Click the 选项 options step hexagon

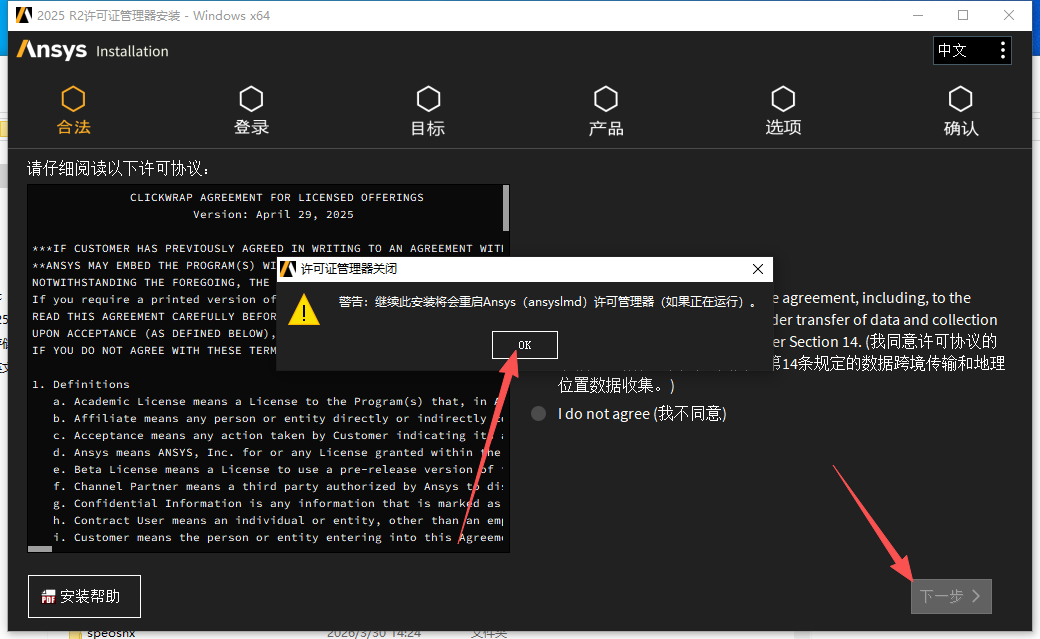(x=783, y=100)
